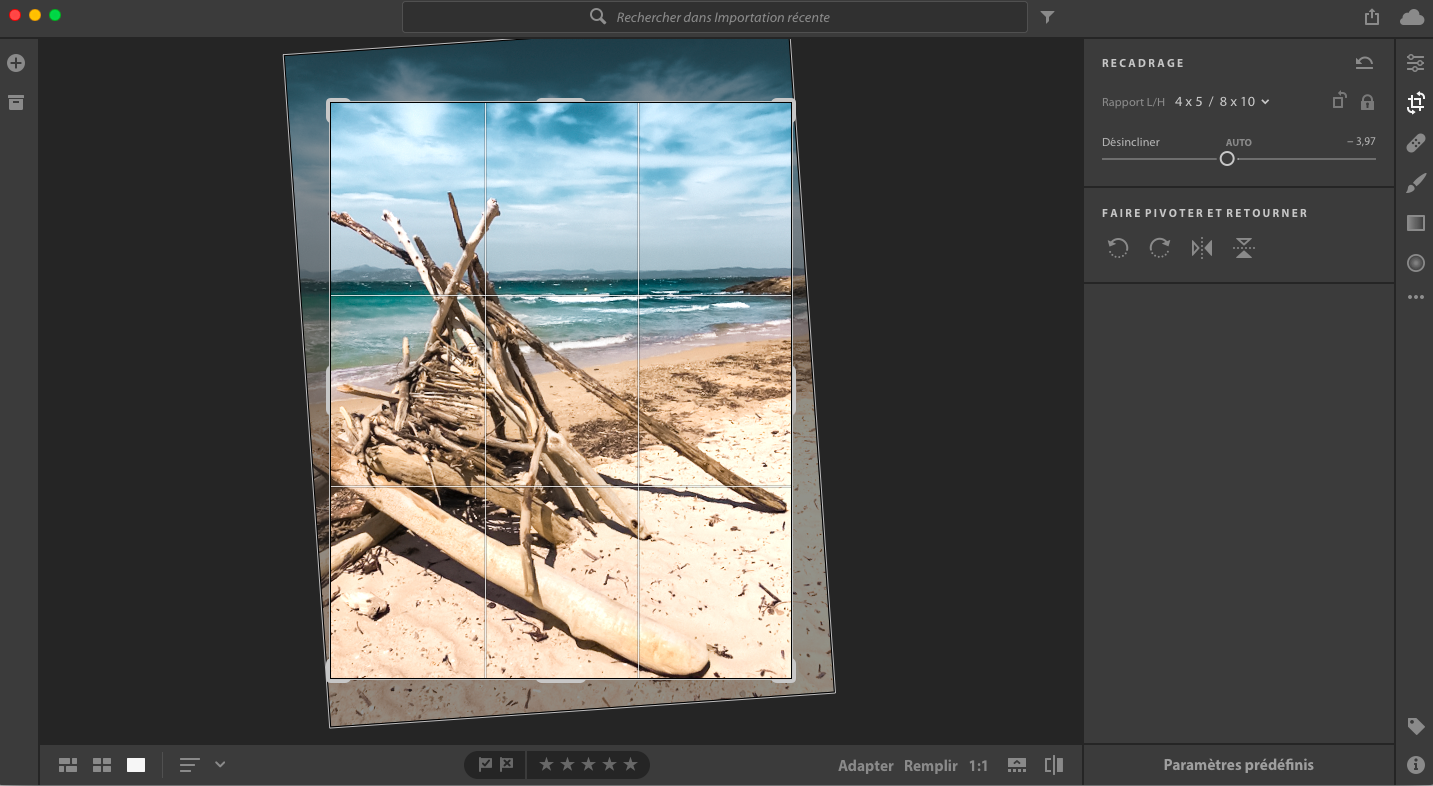Screen dimensions: 1433x786
Task: Toggle the filmstrip display
Action: [x=1016, y=765]
